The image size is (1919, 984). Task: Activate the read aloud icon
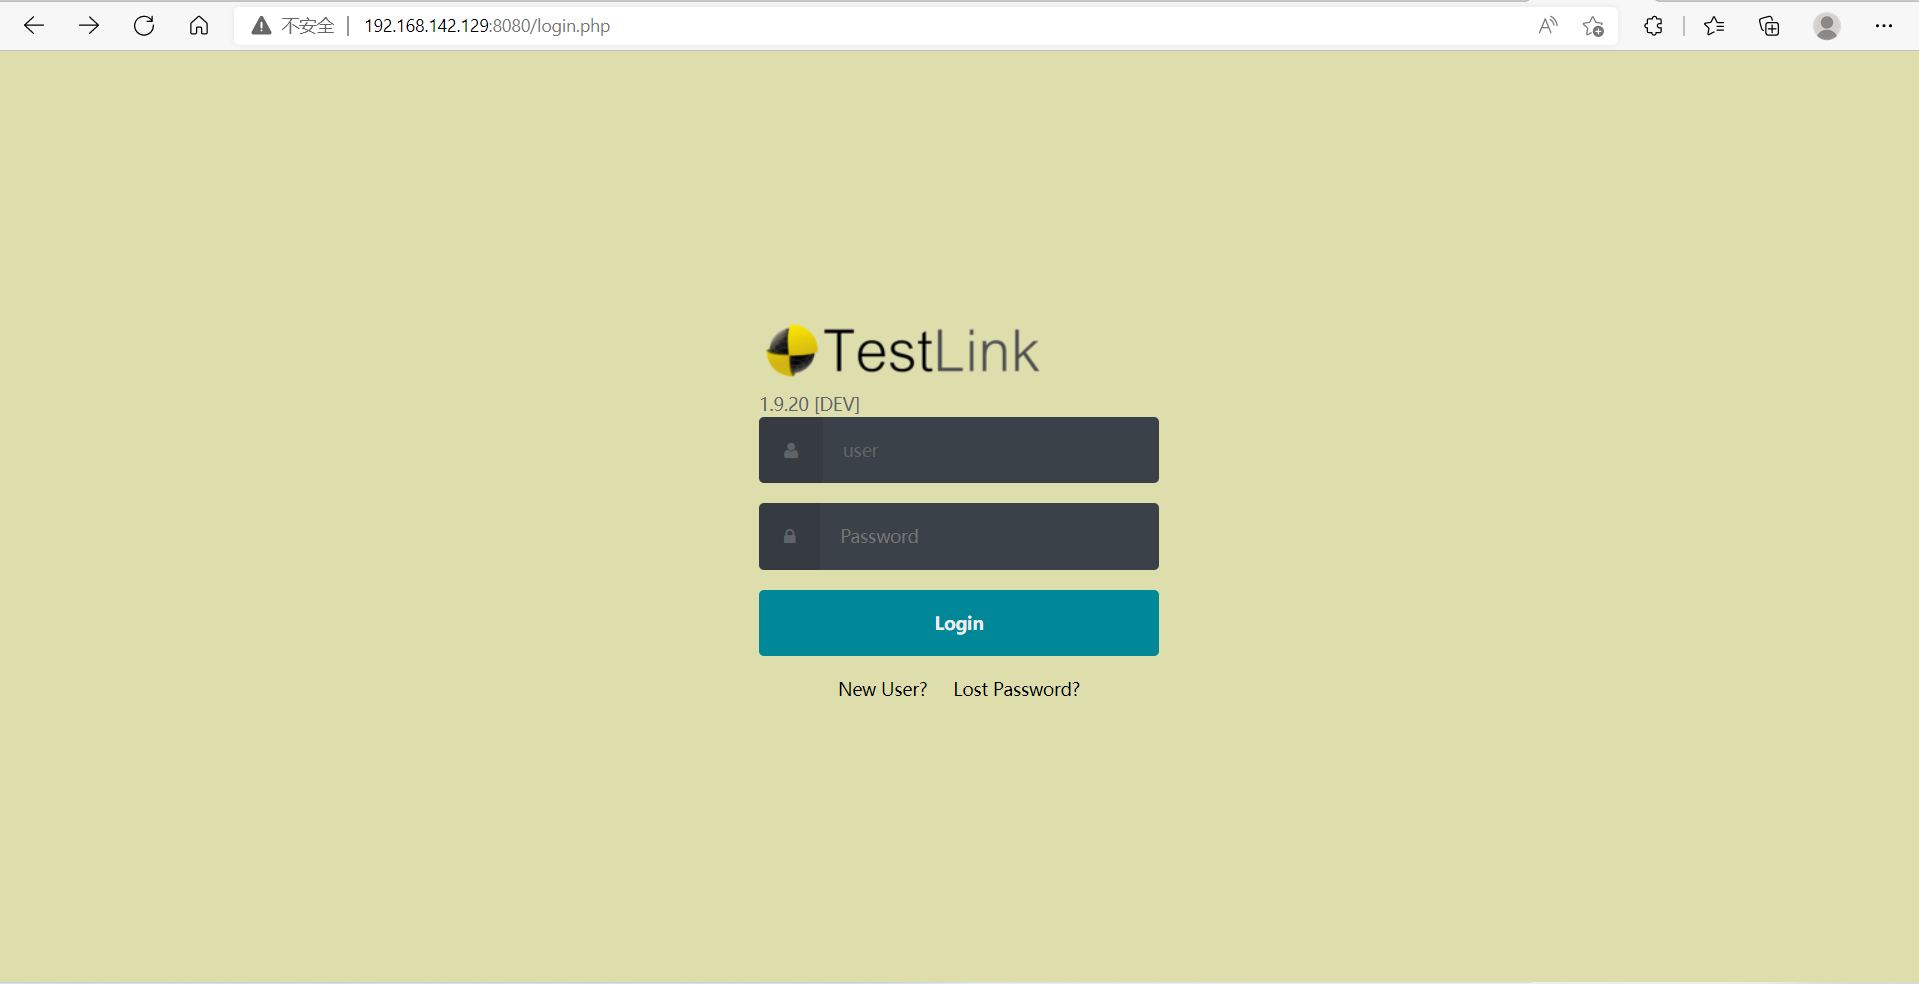click(x=1548, y=26)
